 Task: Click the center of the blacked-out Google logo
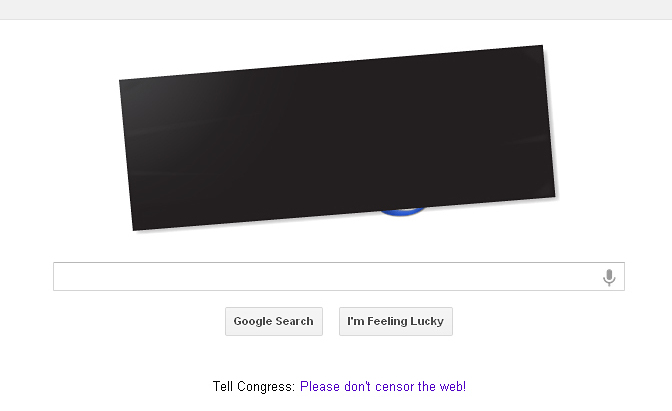pos(337,138)
